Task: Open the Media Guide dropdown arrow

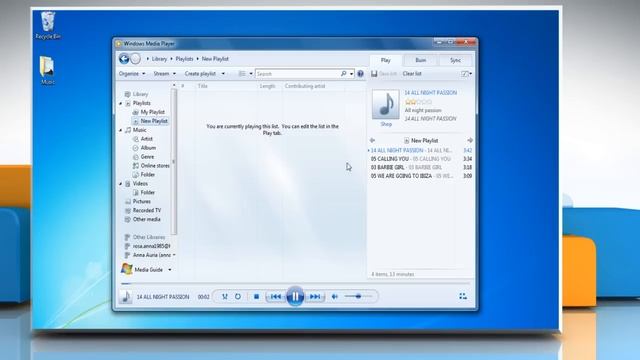Action: click(170, 270)
